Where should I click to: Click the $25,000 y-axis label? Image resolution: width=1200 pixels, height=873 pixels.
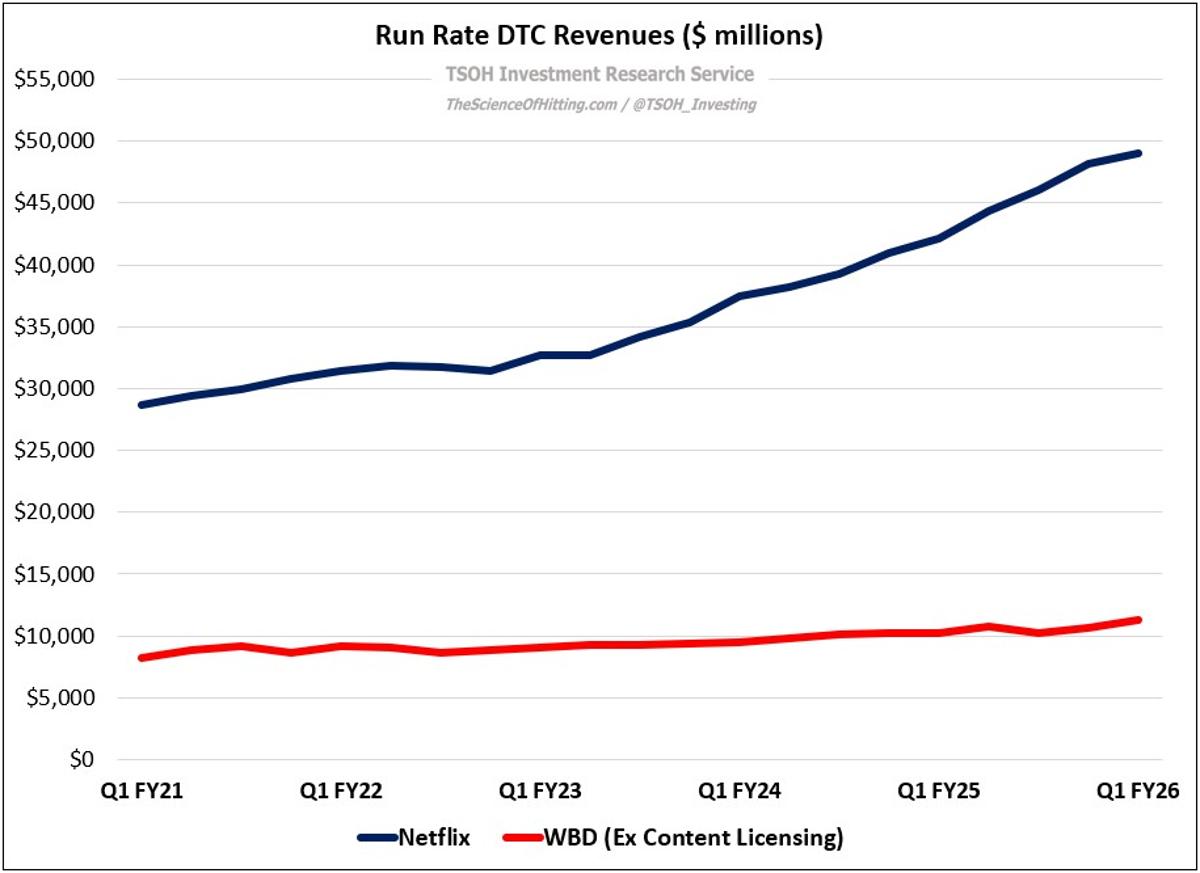(x=53, y=451)
